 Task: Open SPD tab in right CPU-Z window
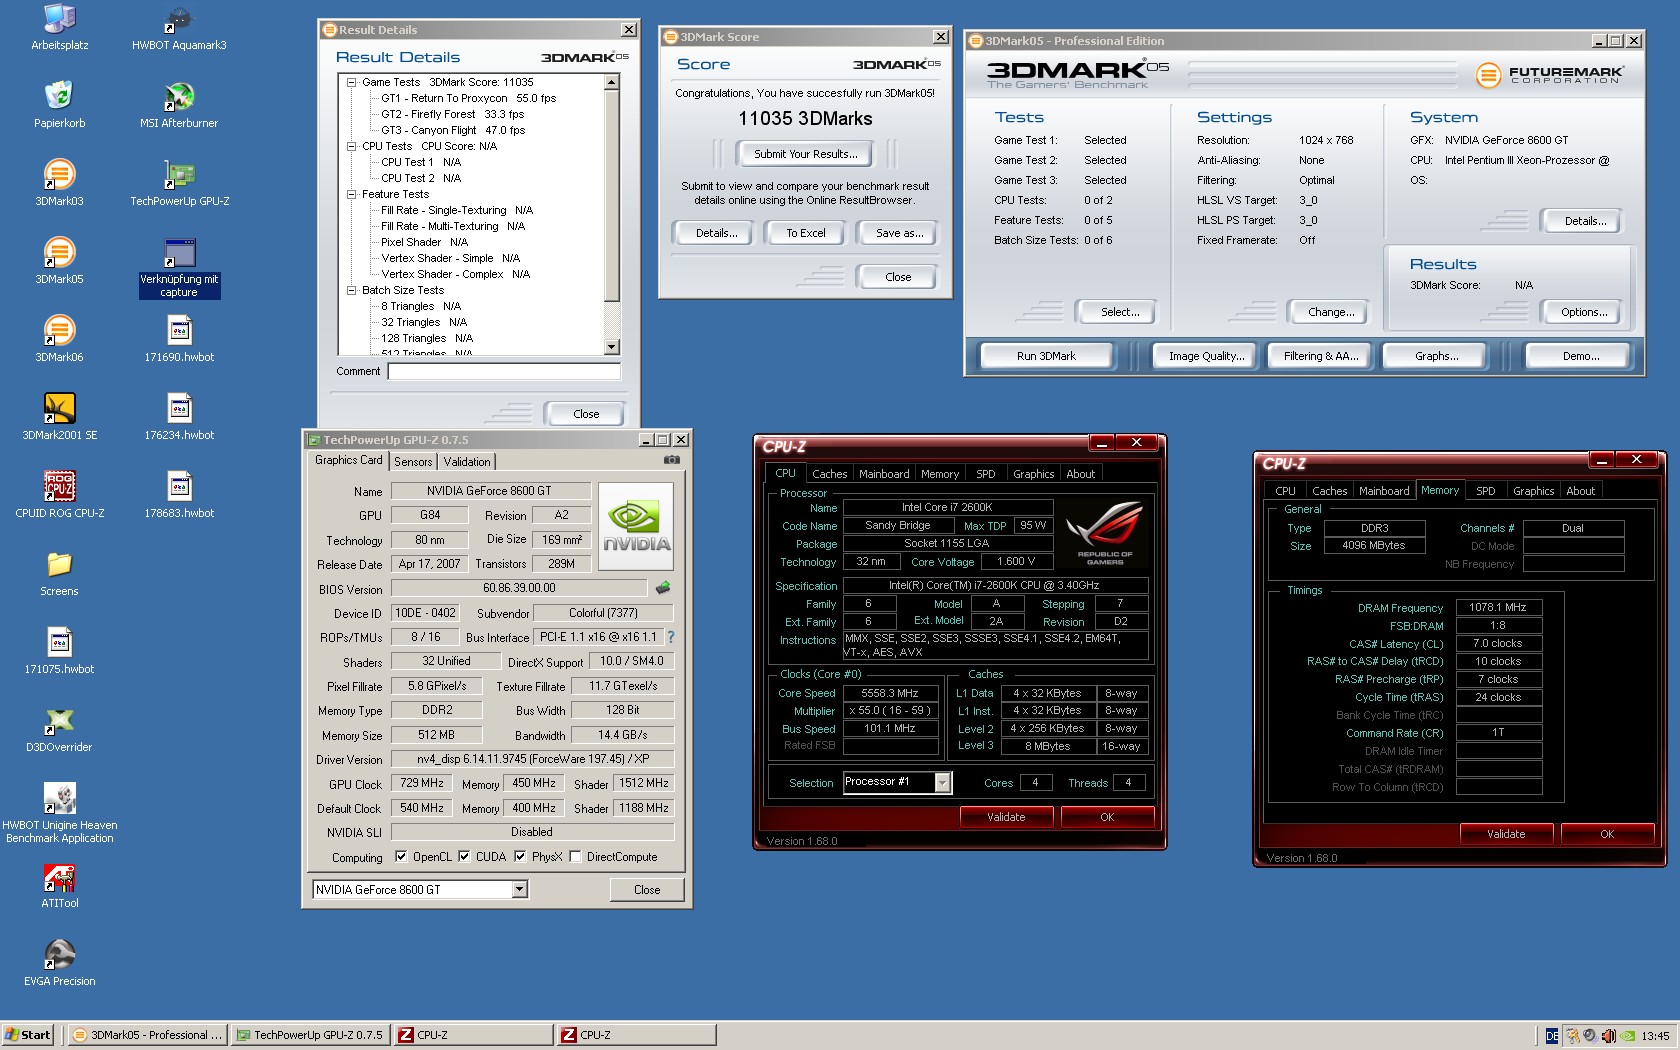pyautogui.click(x=1486, y=491)
